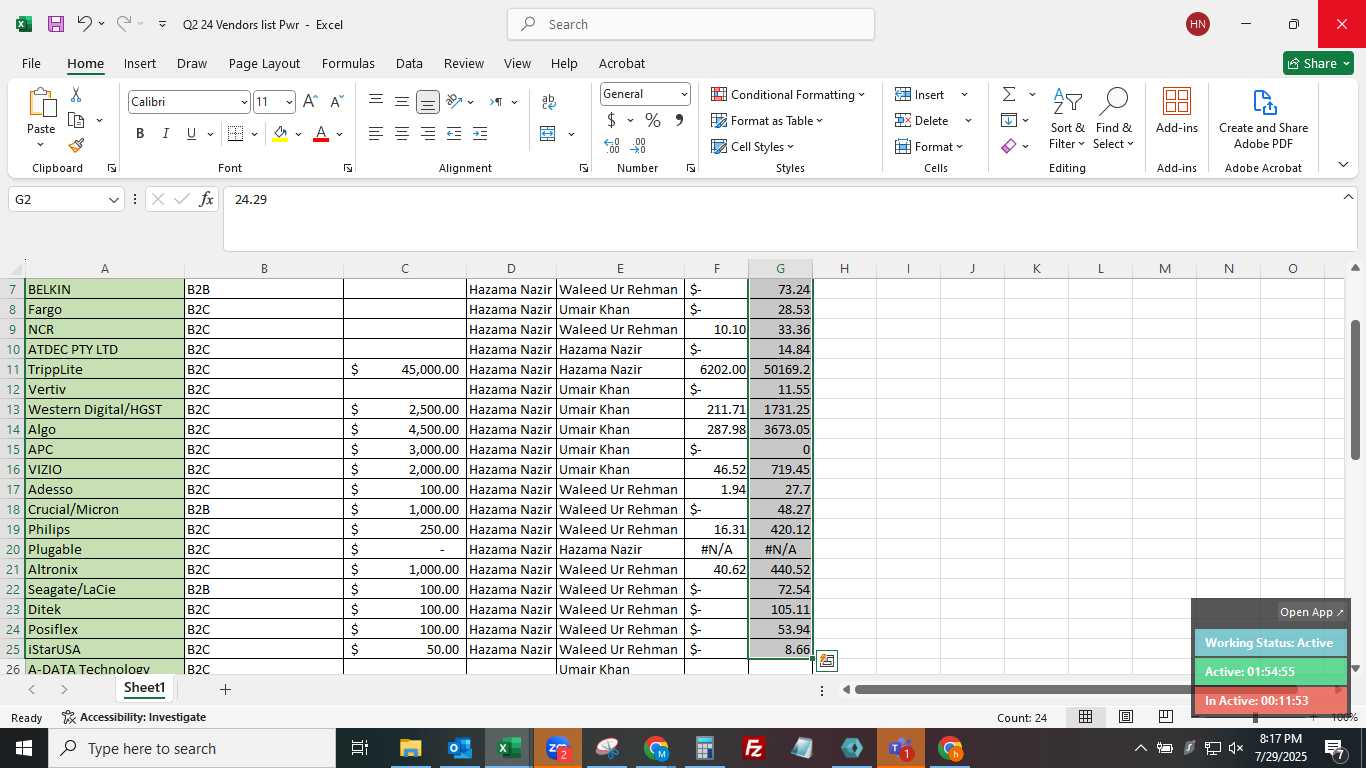The image size is (1366, 768).
Task: Toggle Underline formatting
Action: tap(191, 134)
